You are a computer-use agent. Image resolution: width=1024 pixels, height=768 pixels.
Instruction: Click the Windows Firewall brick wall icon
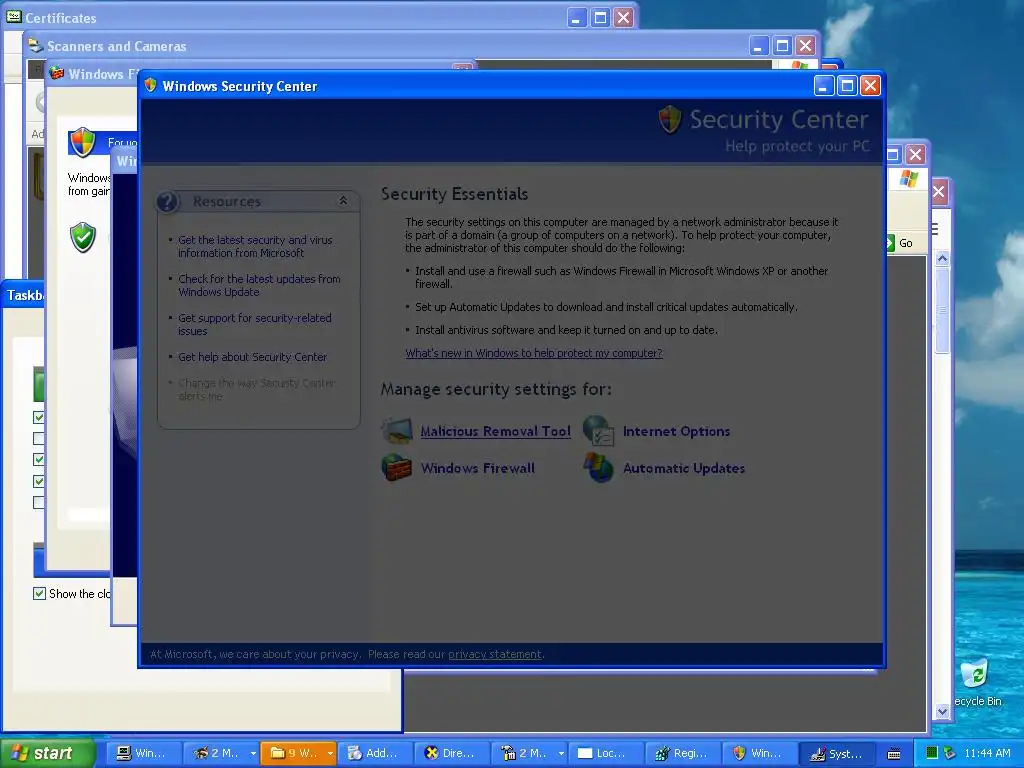tap(396, 468)
